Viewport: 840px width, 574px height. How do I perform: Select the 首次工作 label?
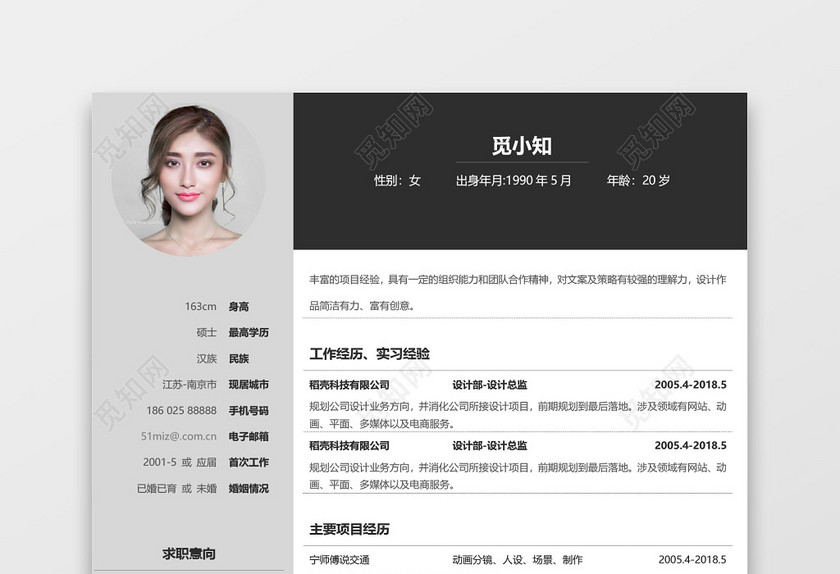point(249,462)
